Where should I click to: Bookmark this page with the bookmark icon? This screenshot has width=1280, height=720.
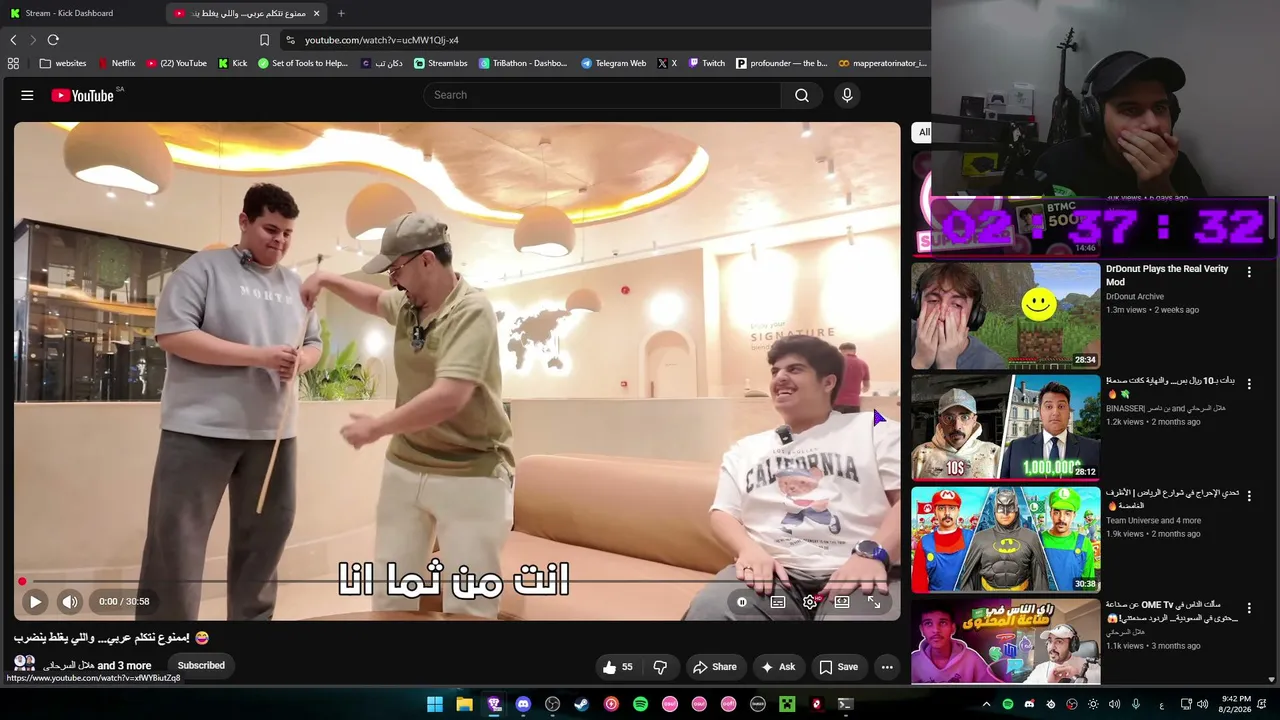coord(264,40)
